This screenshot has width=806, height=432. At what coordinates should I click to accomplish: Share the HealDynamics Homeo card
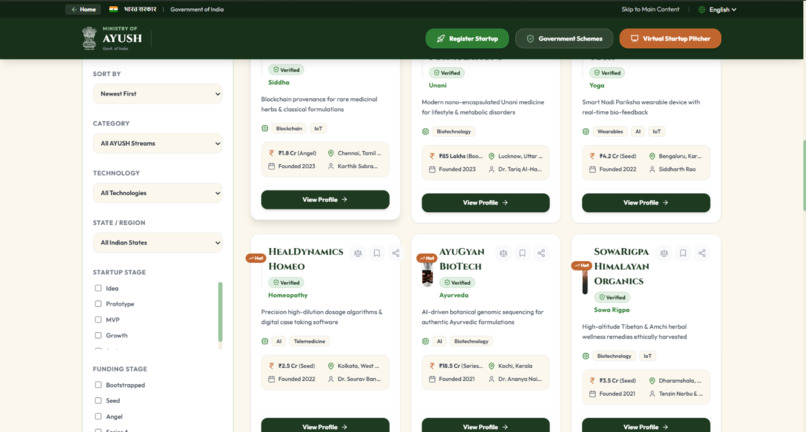click(395, 253)
